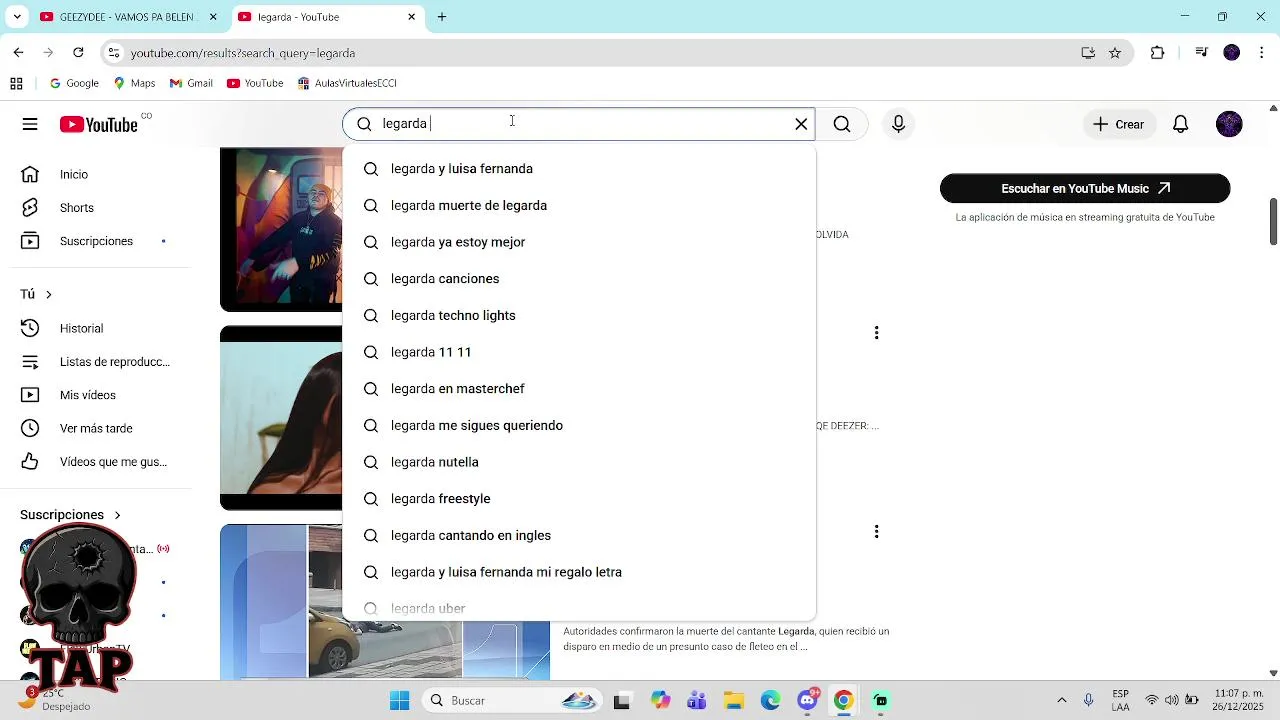
Task: Open the AulasVirtualesECCI bookmark
Action: [347, 83]
